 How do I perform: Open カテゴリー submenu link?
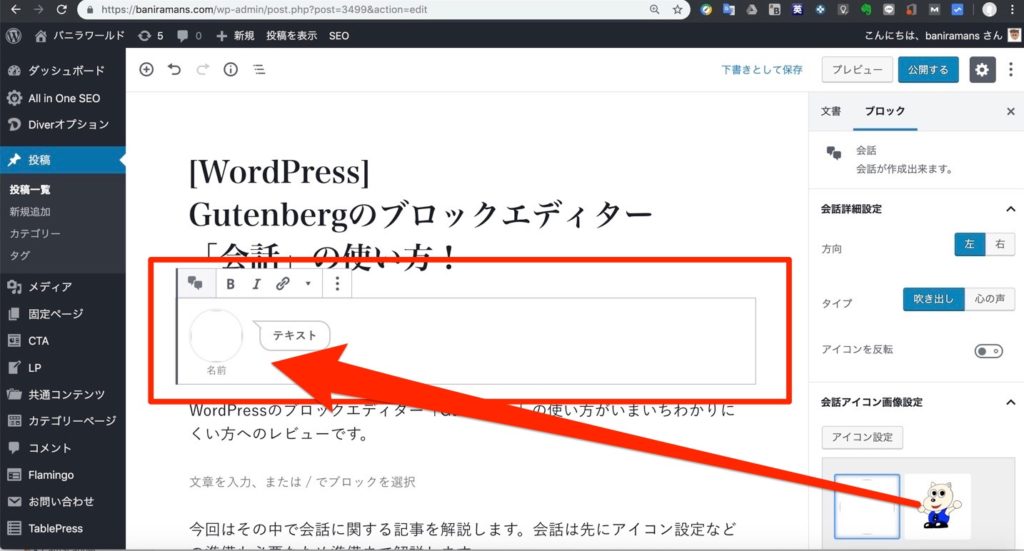click(35, 233)
